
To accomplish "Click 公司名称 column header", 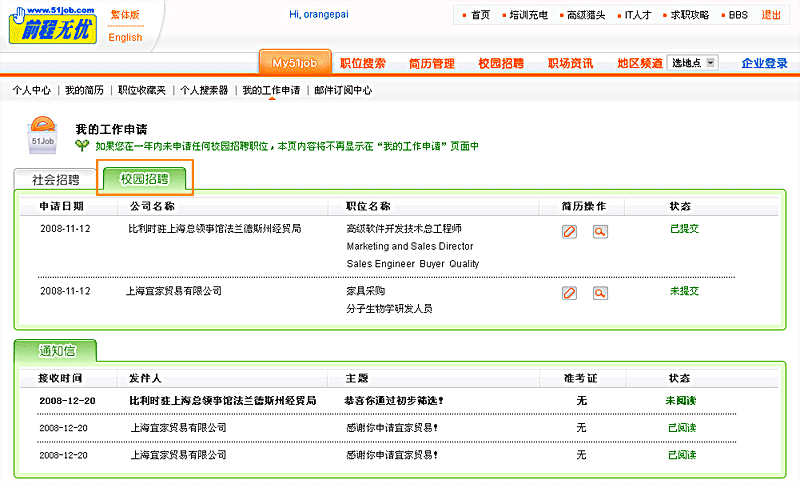I will pyautogui.click(x=152, y=206).
